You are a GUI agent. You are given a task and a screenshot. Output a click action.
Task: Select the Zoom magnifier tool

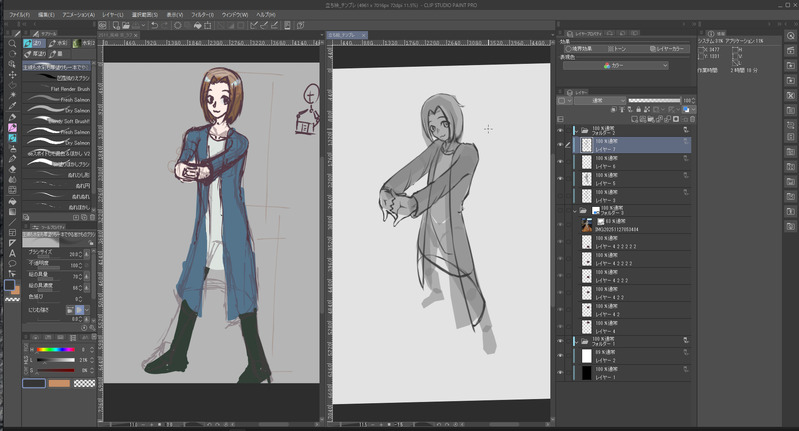(x=12, y=44)
